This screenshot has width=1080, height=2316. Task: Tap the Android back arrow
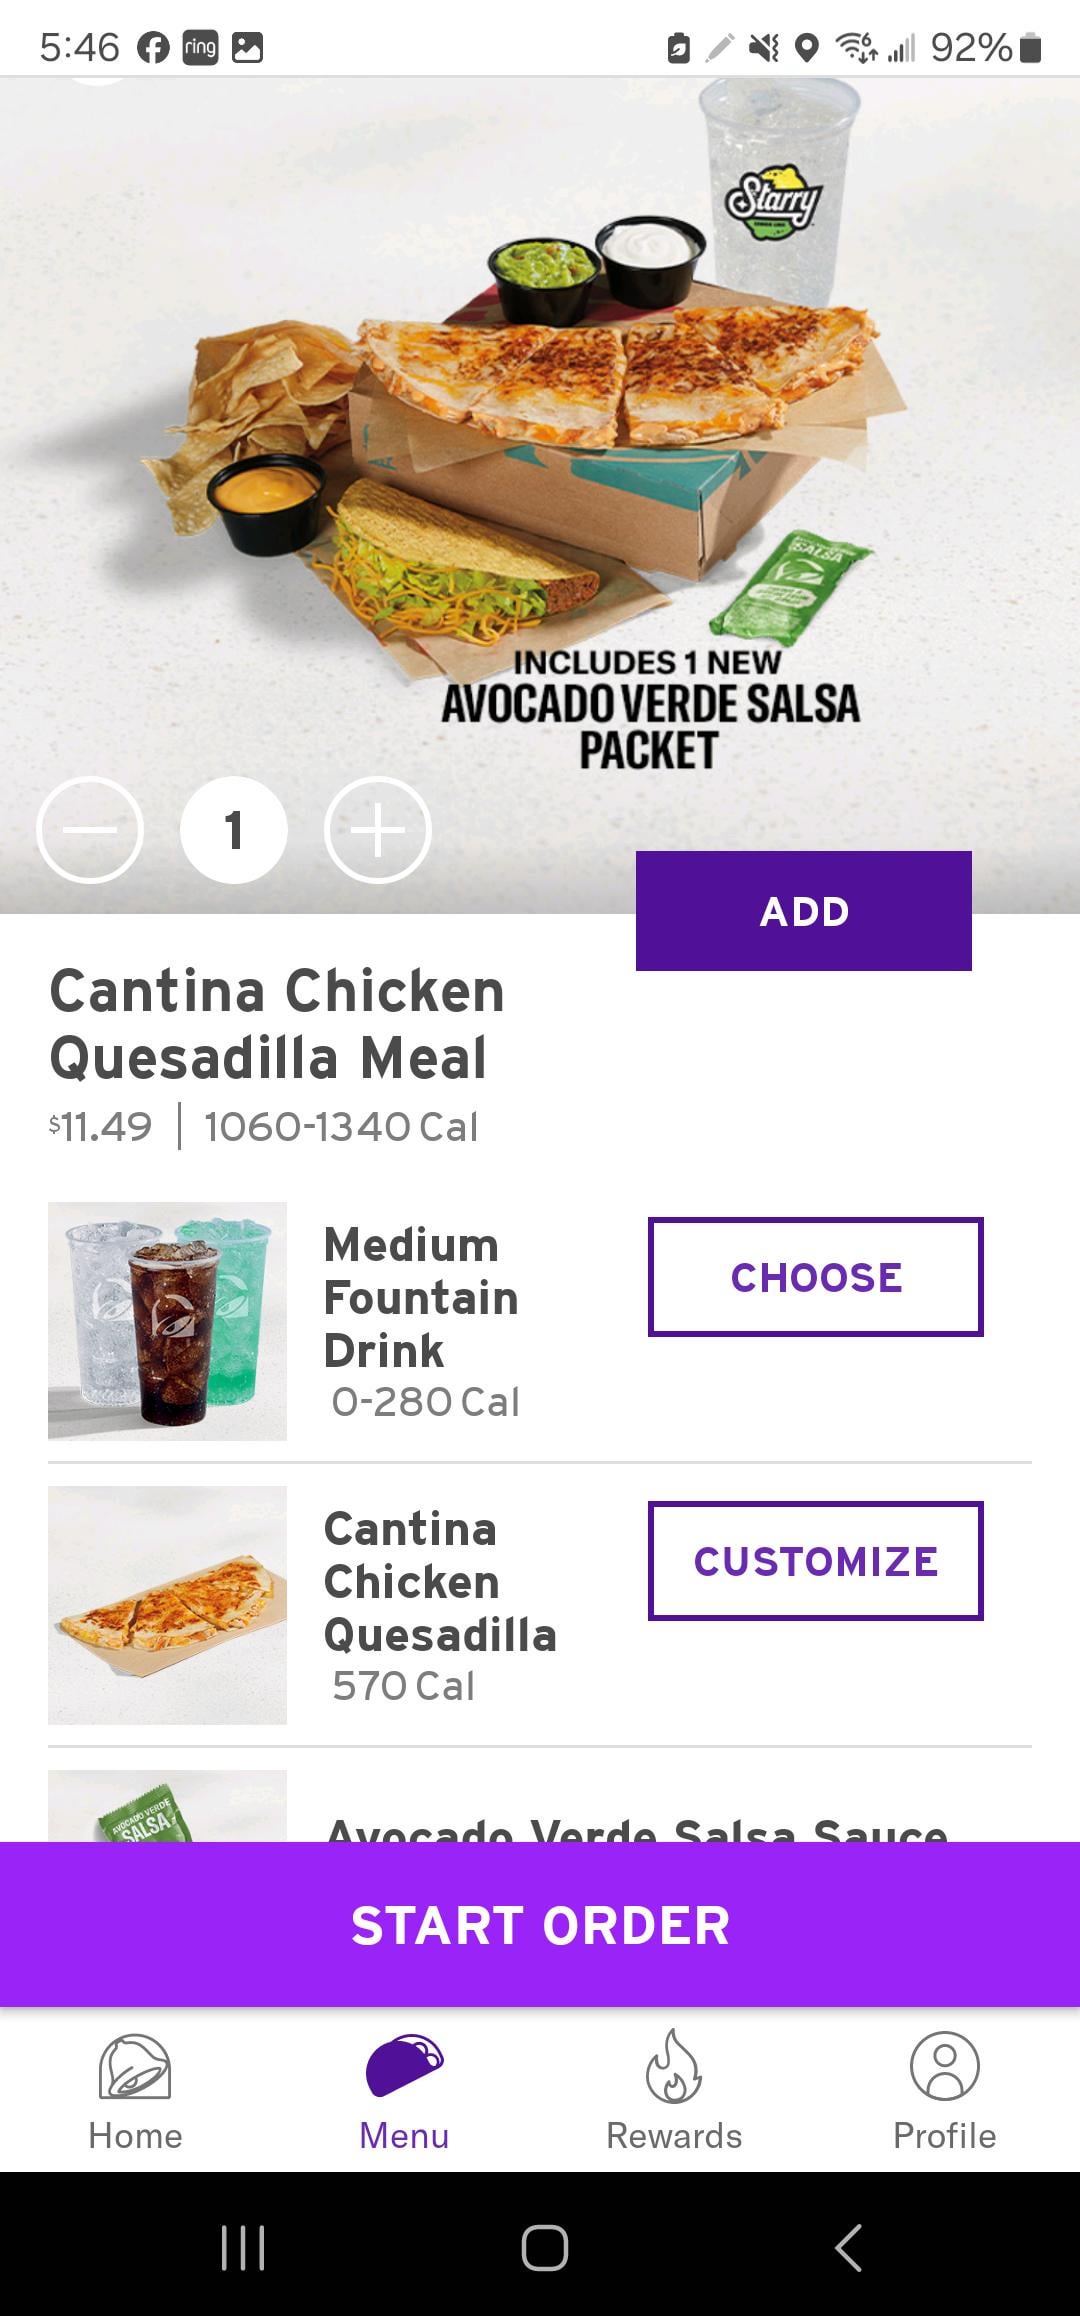[848, 2248]
